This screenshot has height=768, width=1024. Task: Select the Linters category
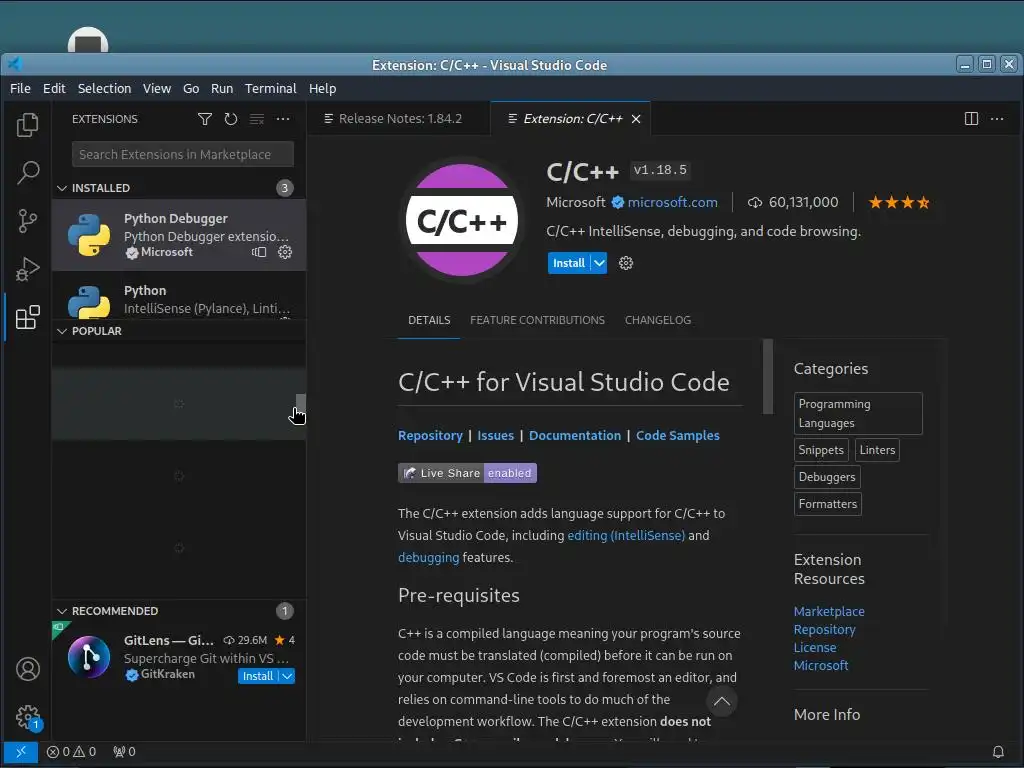point(877,450)
